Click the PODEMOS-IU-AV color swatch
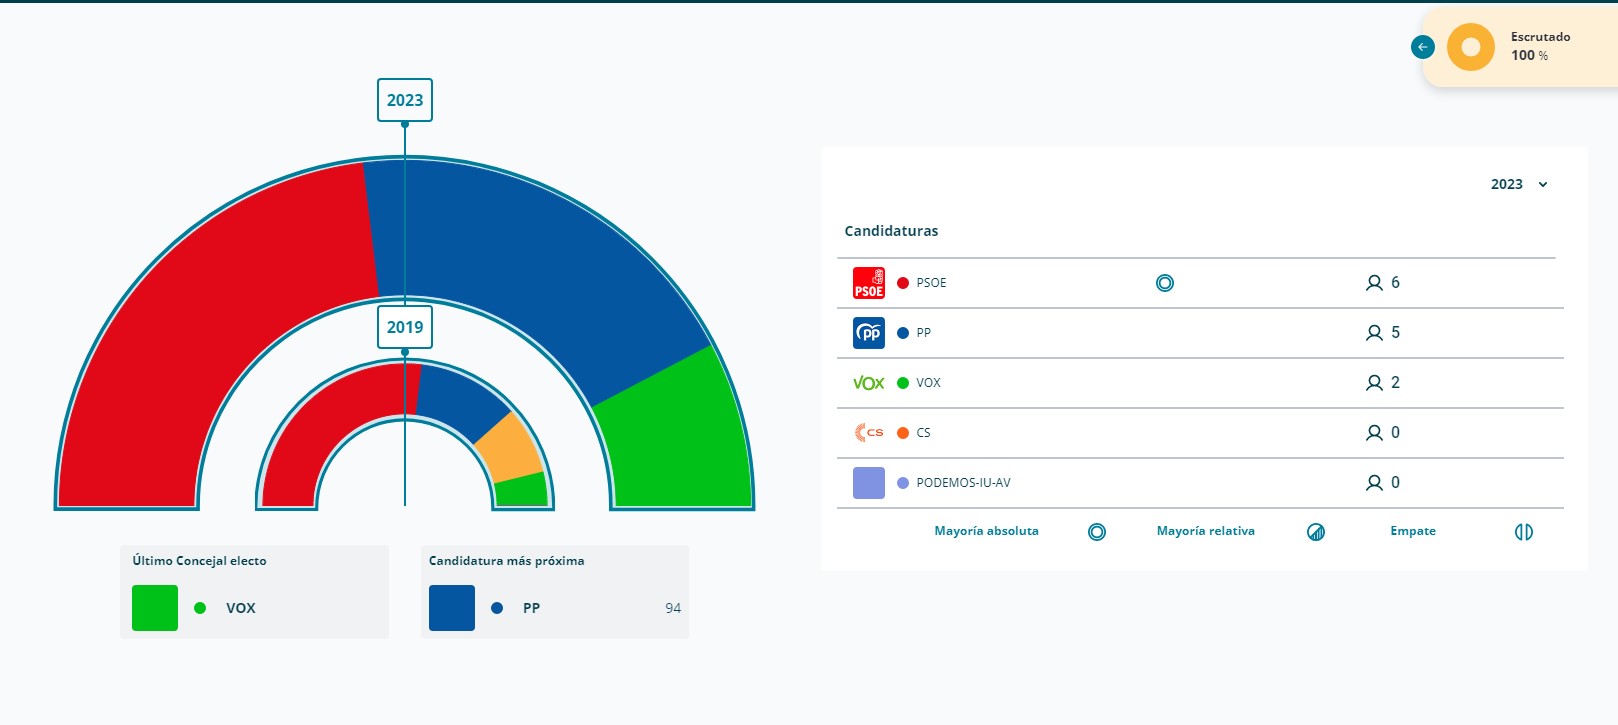The image size is (1618, 725). (868, 483)
